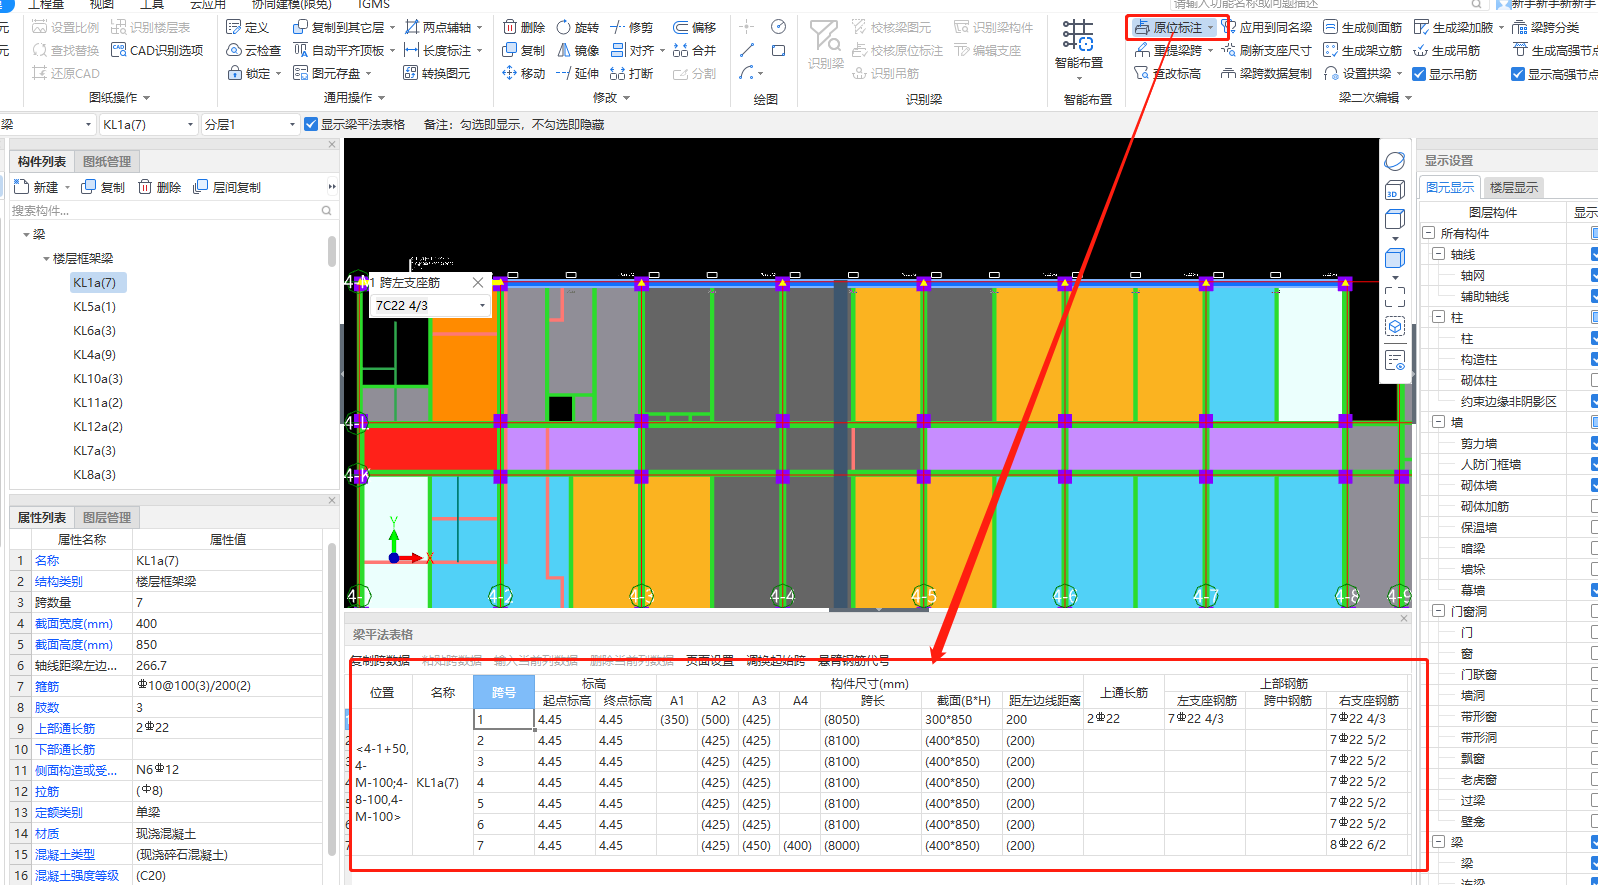Click 复制跨数据 in beam table toolbar
1598x885 pixels.
[380, 661]
